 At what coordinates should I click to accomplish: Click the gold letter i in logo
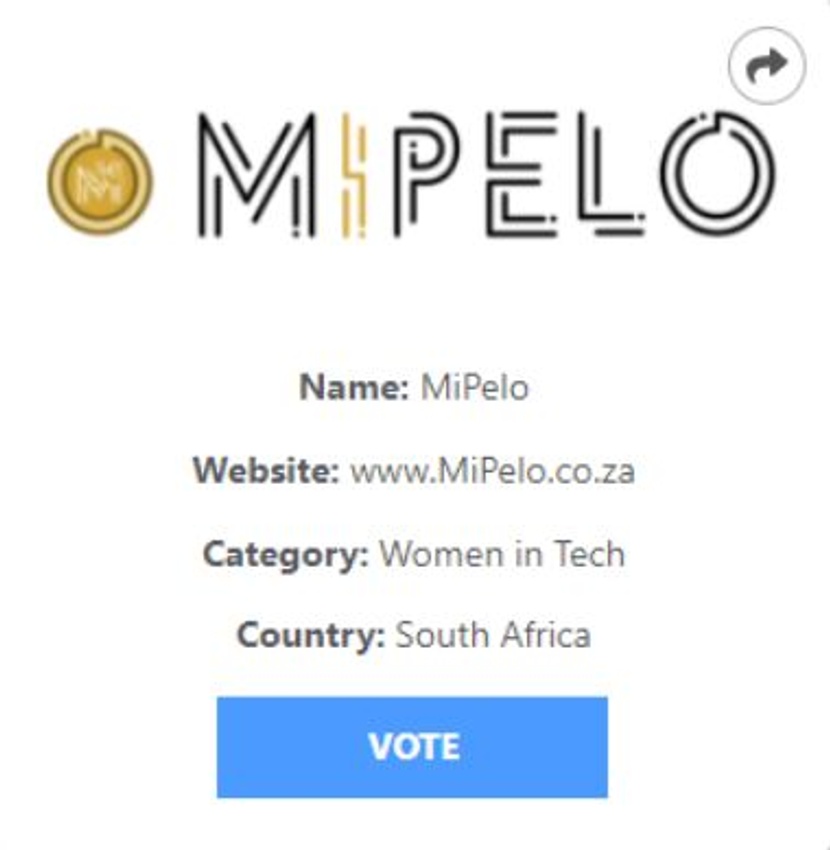(x=353, y=175)
